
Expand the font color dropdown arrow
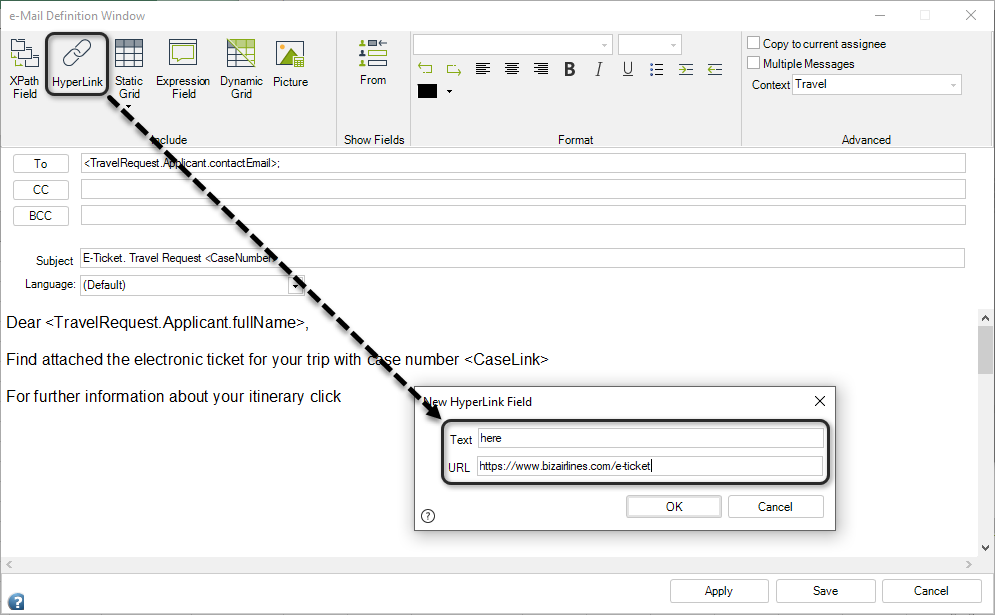(x=449, y=91)
